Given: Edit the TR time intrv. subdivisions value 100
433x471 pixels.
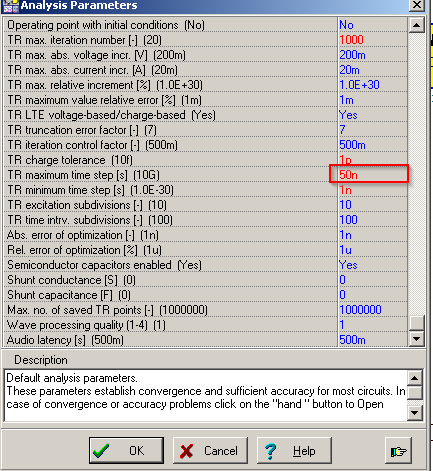Looking at the screenshot, I should click(x=372, y=220).
